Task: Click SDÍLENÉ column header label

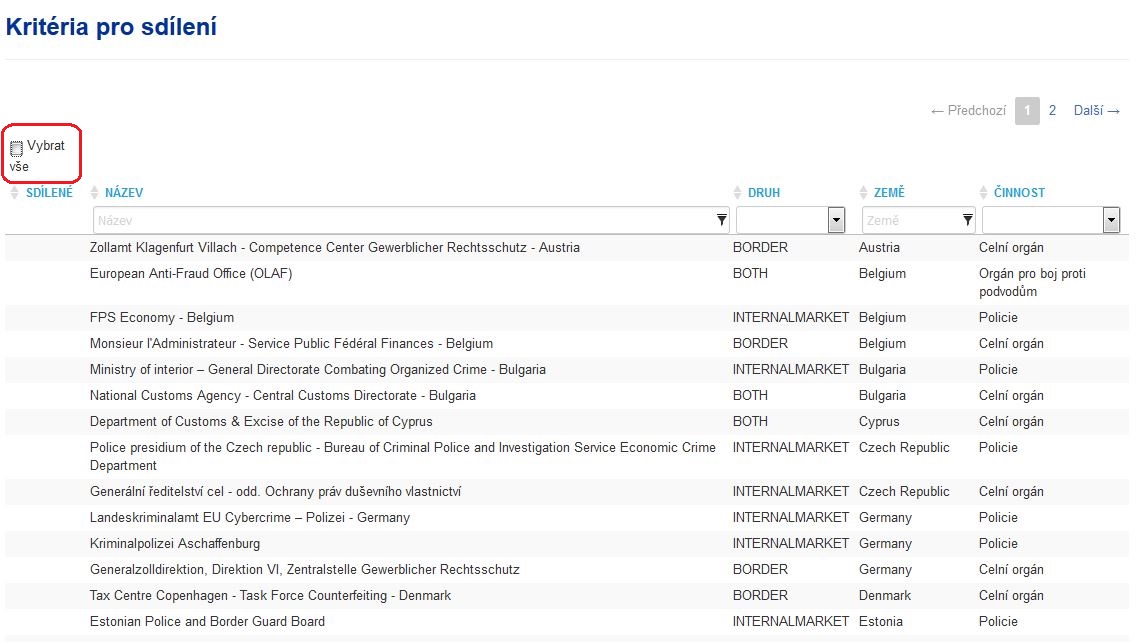Action: point(49,192)
